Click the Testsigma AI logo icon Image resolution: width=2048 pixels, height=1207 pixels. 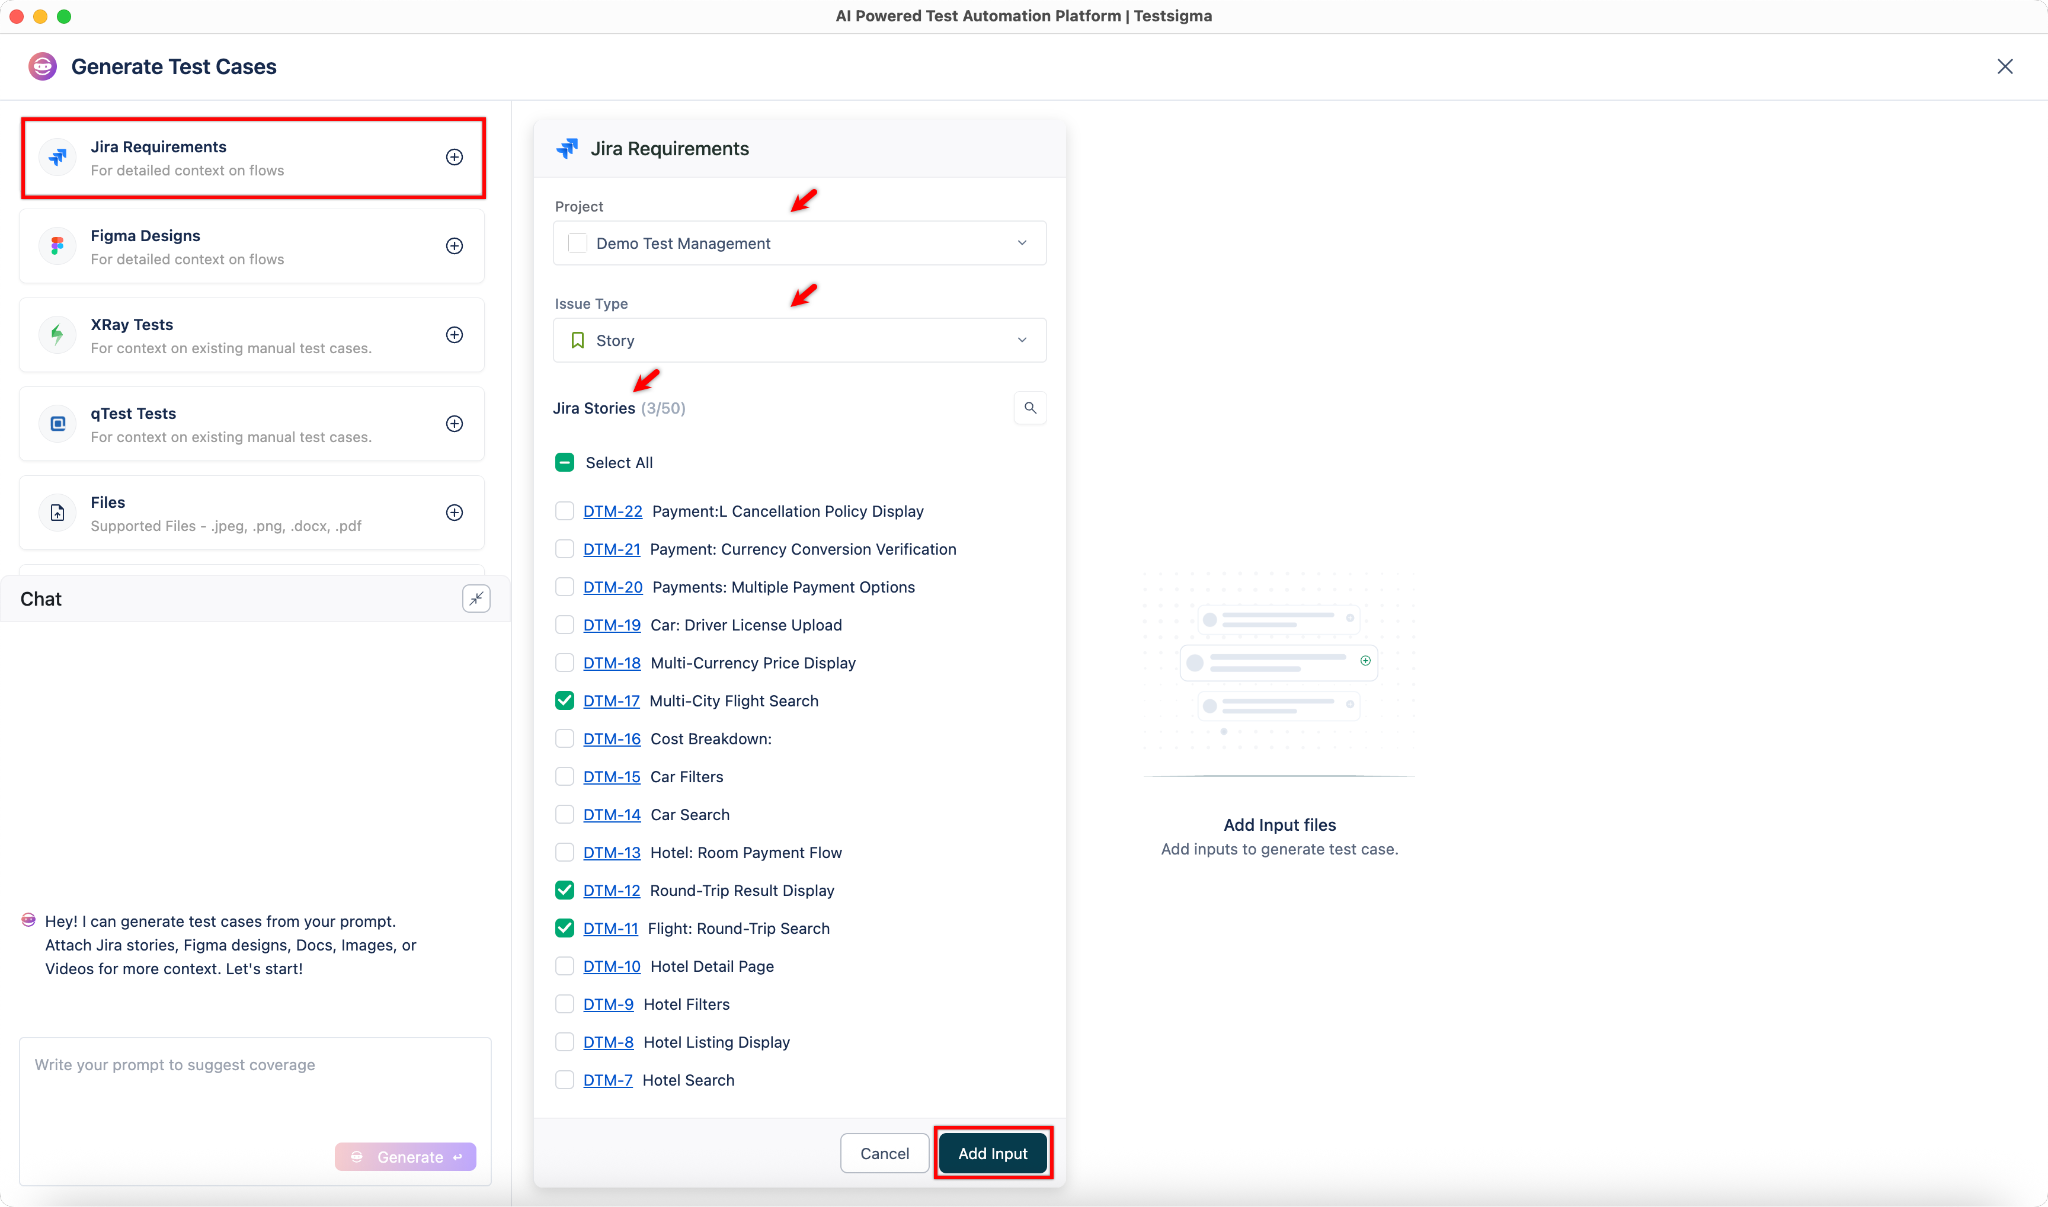42,67
